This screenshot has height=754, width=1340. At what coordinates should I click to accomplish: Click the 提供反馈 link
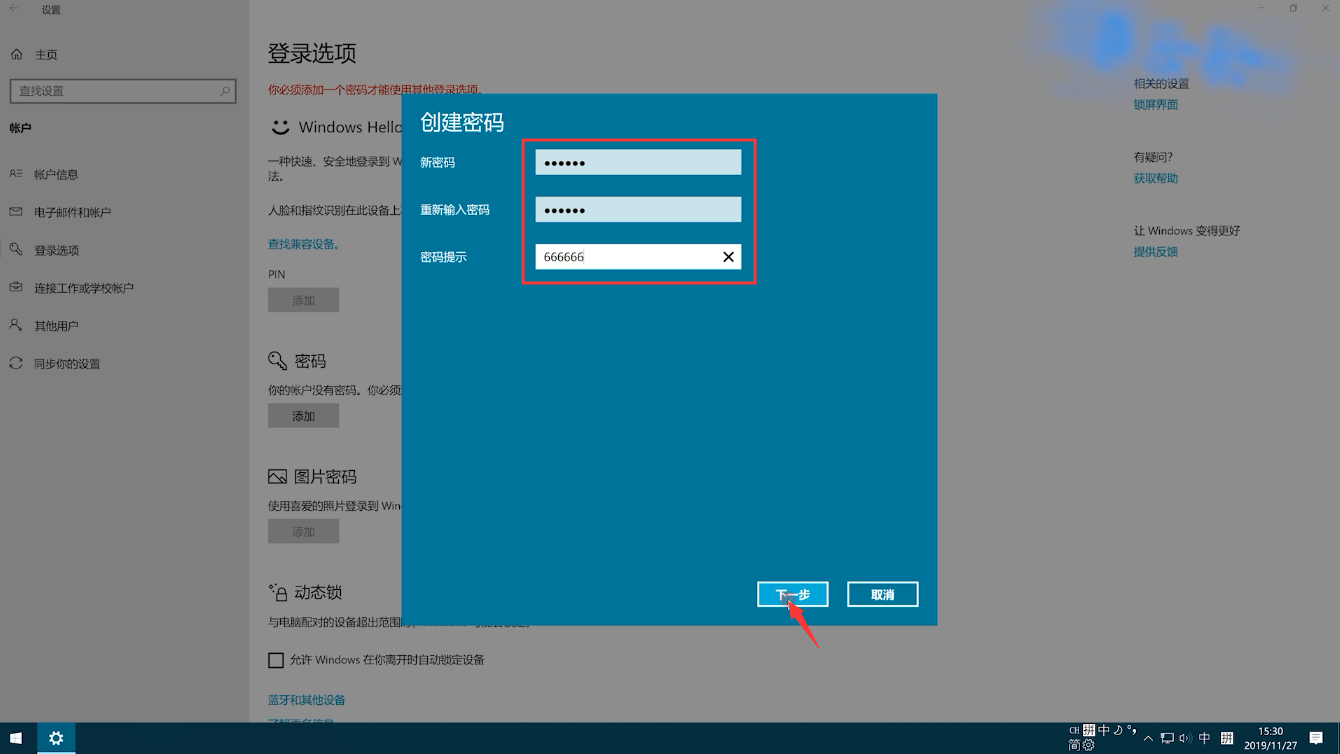tap(1155, 251)
